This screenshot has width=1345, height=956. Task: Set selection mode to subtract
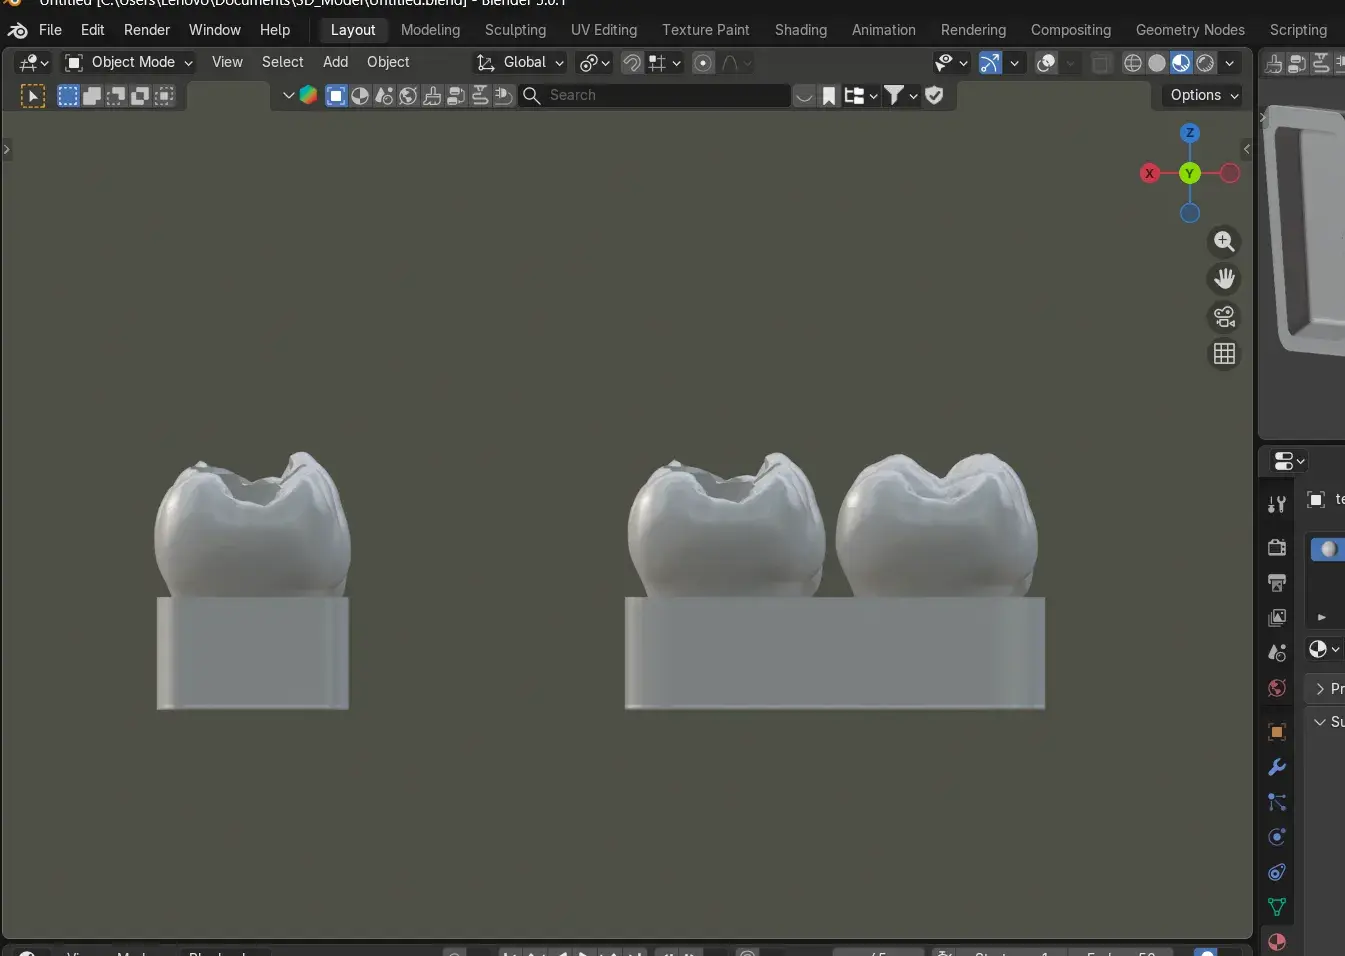116,96
